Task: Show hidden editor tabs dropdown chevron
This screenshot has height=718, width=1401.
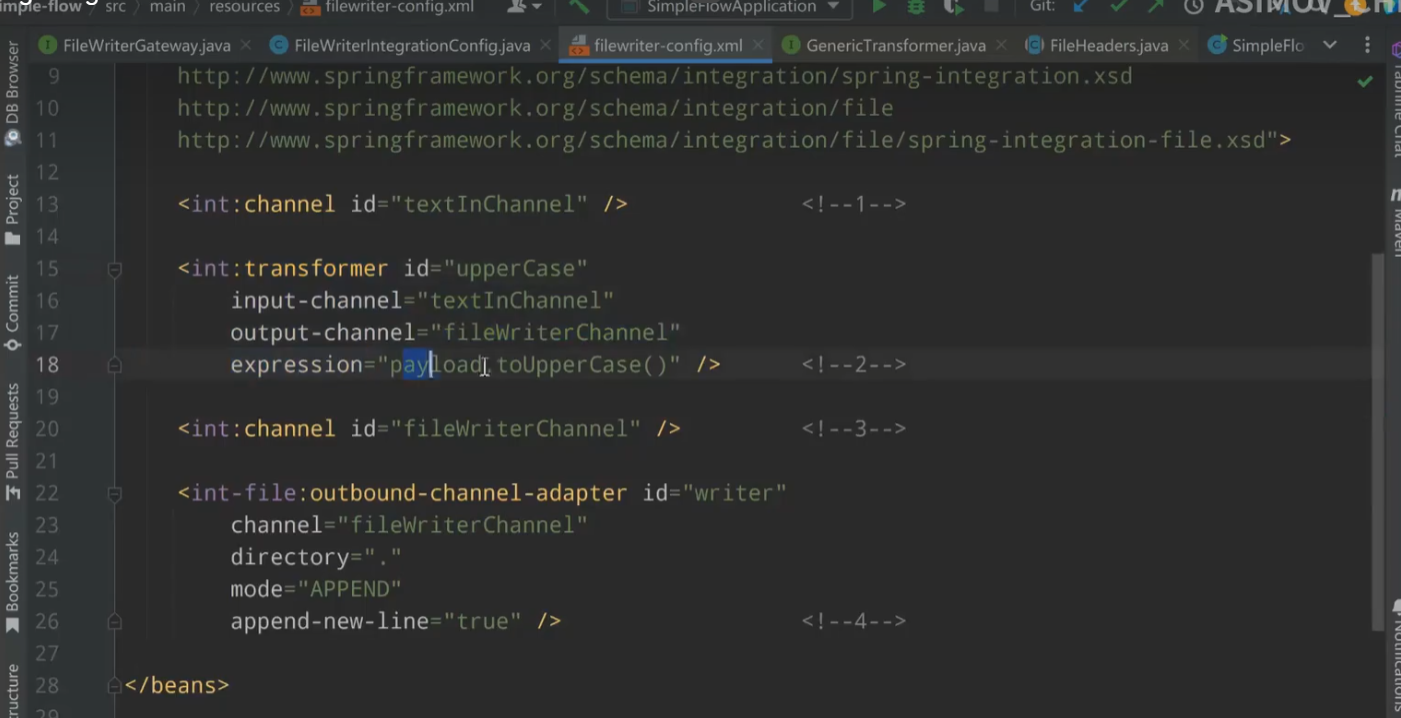Action: coord(1329,45)
